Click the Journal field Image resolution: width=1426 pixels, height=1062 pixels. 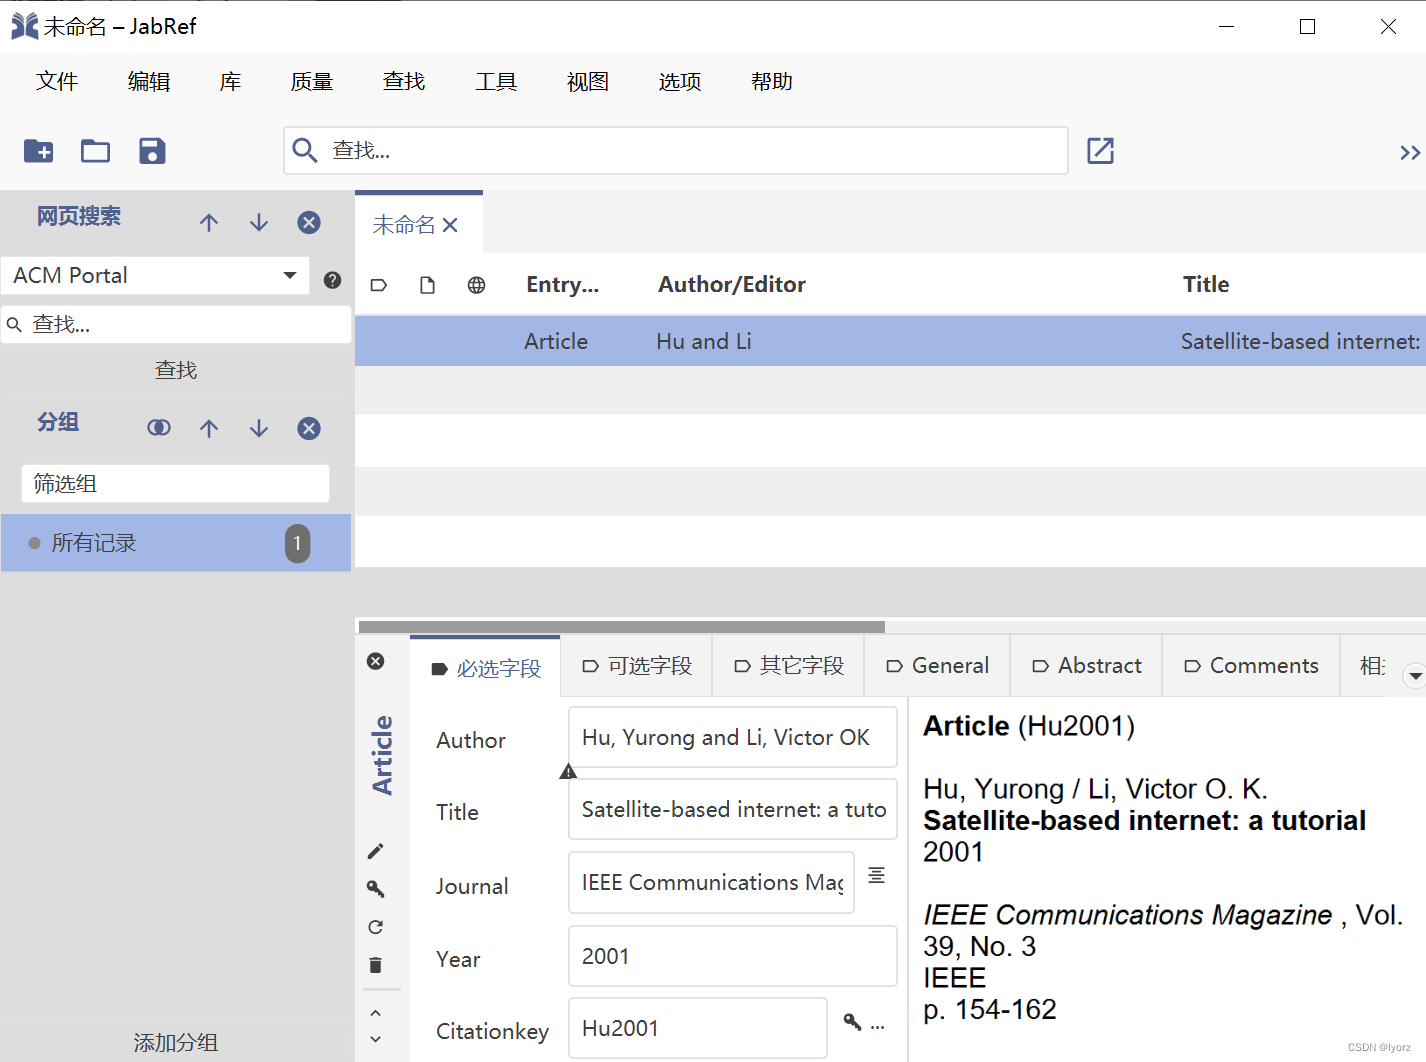pos(712,882)
